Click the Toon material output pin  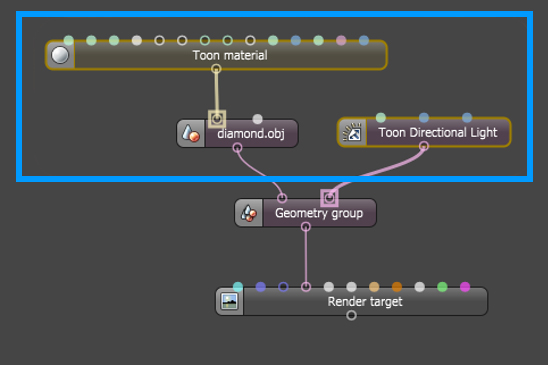216,69
